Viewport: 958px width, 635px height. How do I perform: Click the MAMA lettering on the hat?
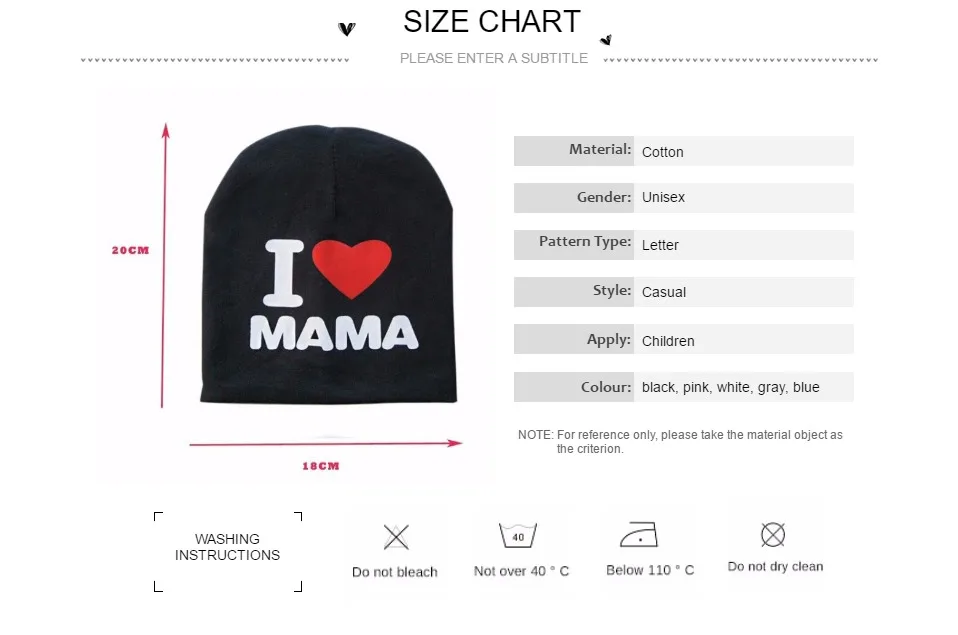pos(334,333)
